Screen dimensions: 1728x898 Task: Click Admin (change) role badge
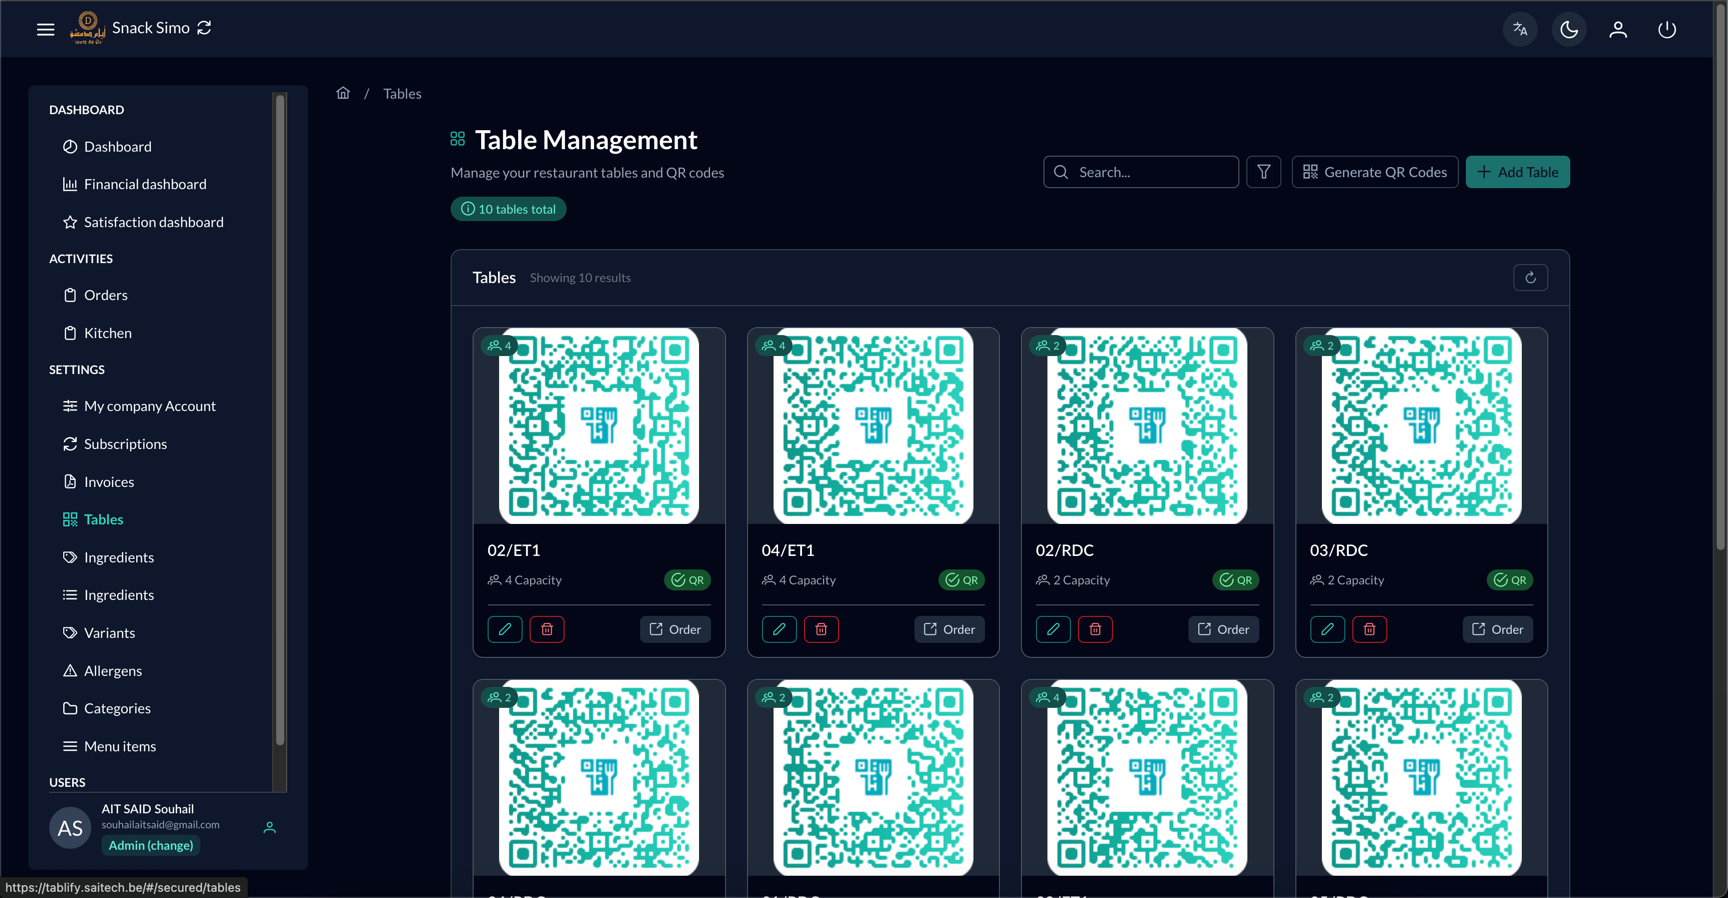coord(151,846)
